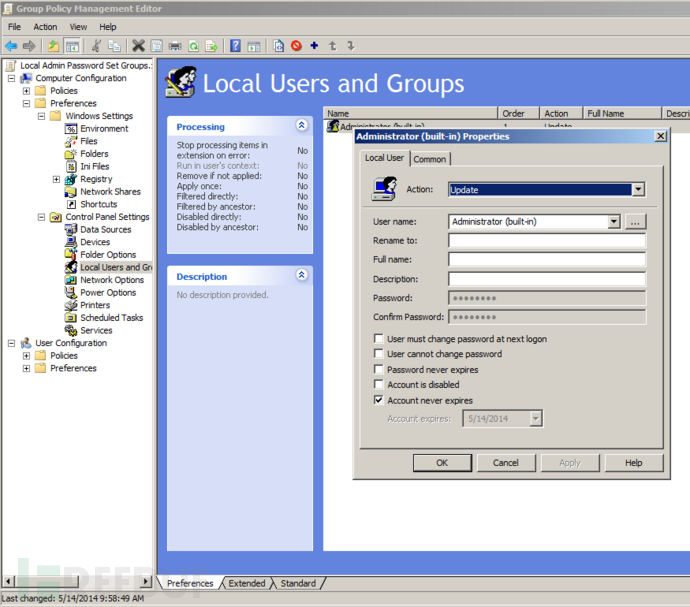Click the Print toolbar icon
Image resolution: width=690 pixels, height=607 pixels.
(x=175, y=46)
